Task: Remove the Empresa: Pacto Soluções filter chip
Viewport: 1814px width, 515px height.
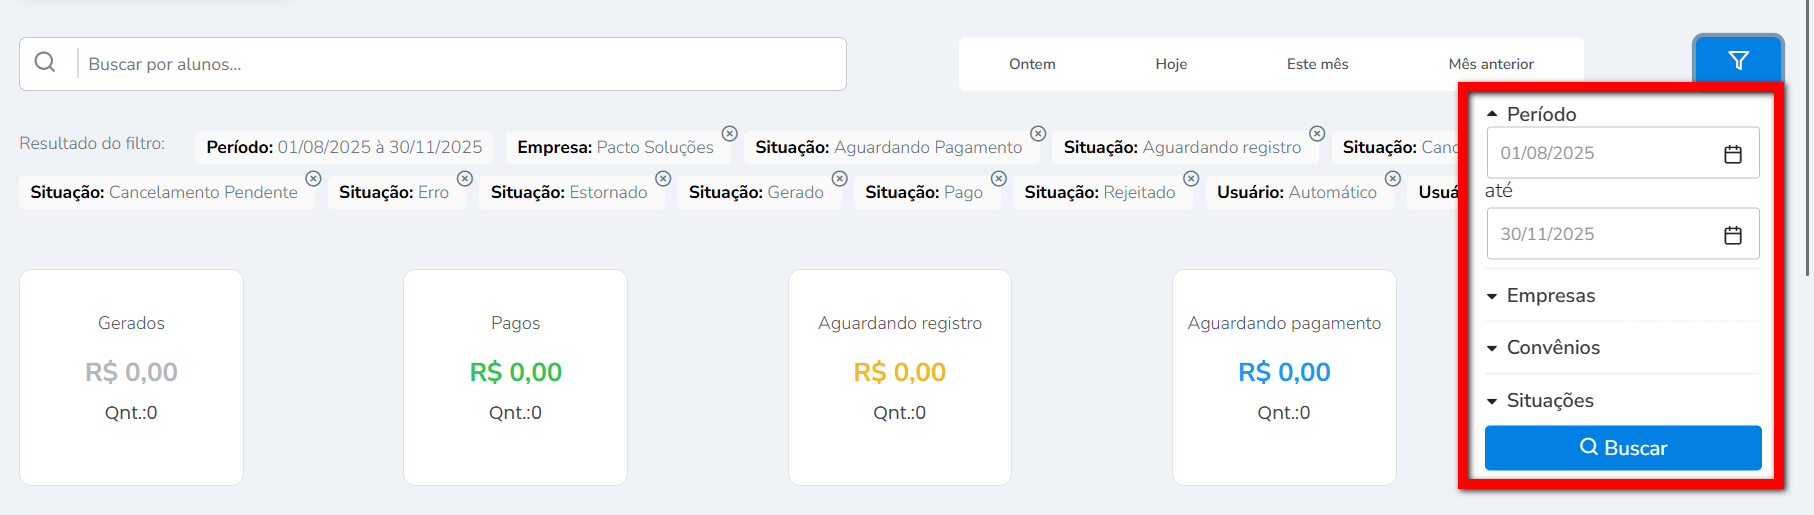Action: click(730, 134)
